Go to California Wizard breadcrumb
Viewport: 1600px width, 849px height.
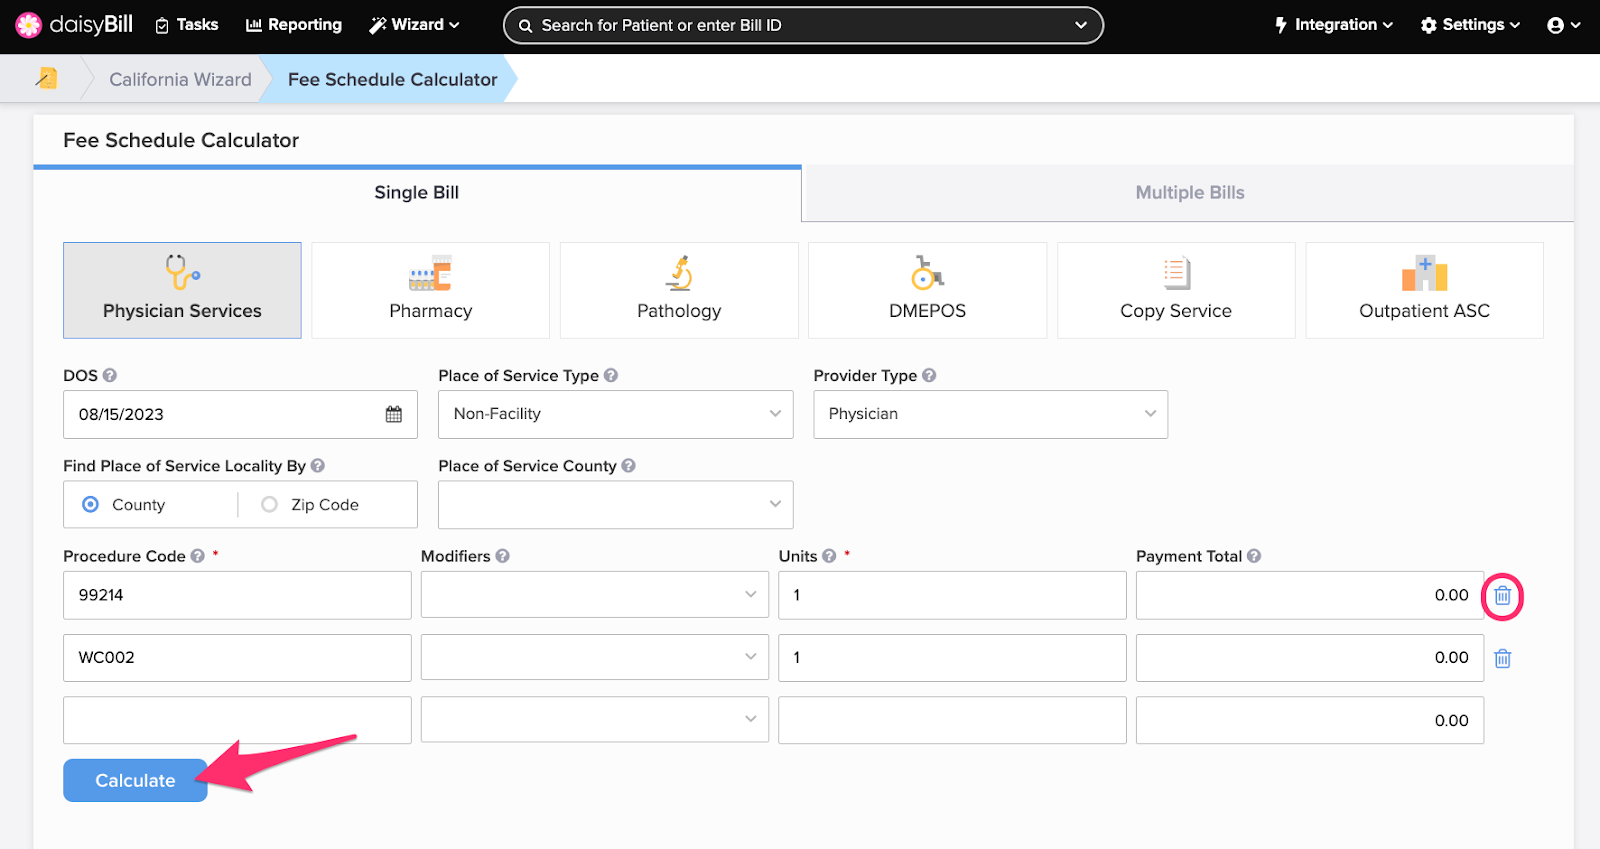coord(180,79)
